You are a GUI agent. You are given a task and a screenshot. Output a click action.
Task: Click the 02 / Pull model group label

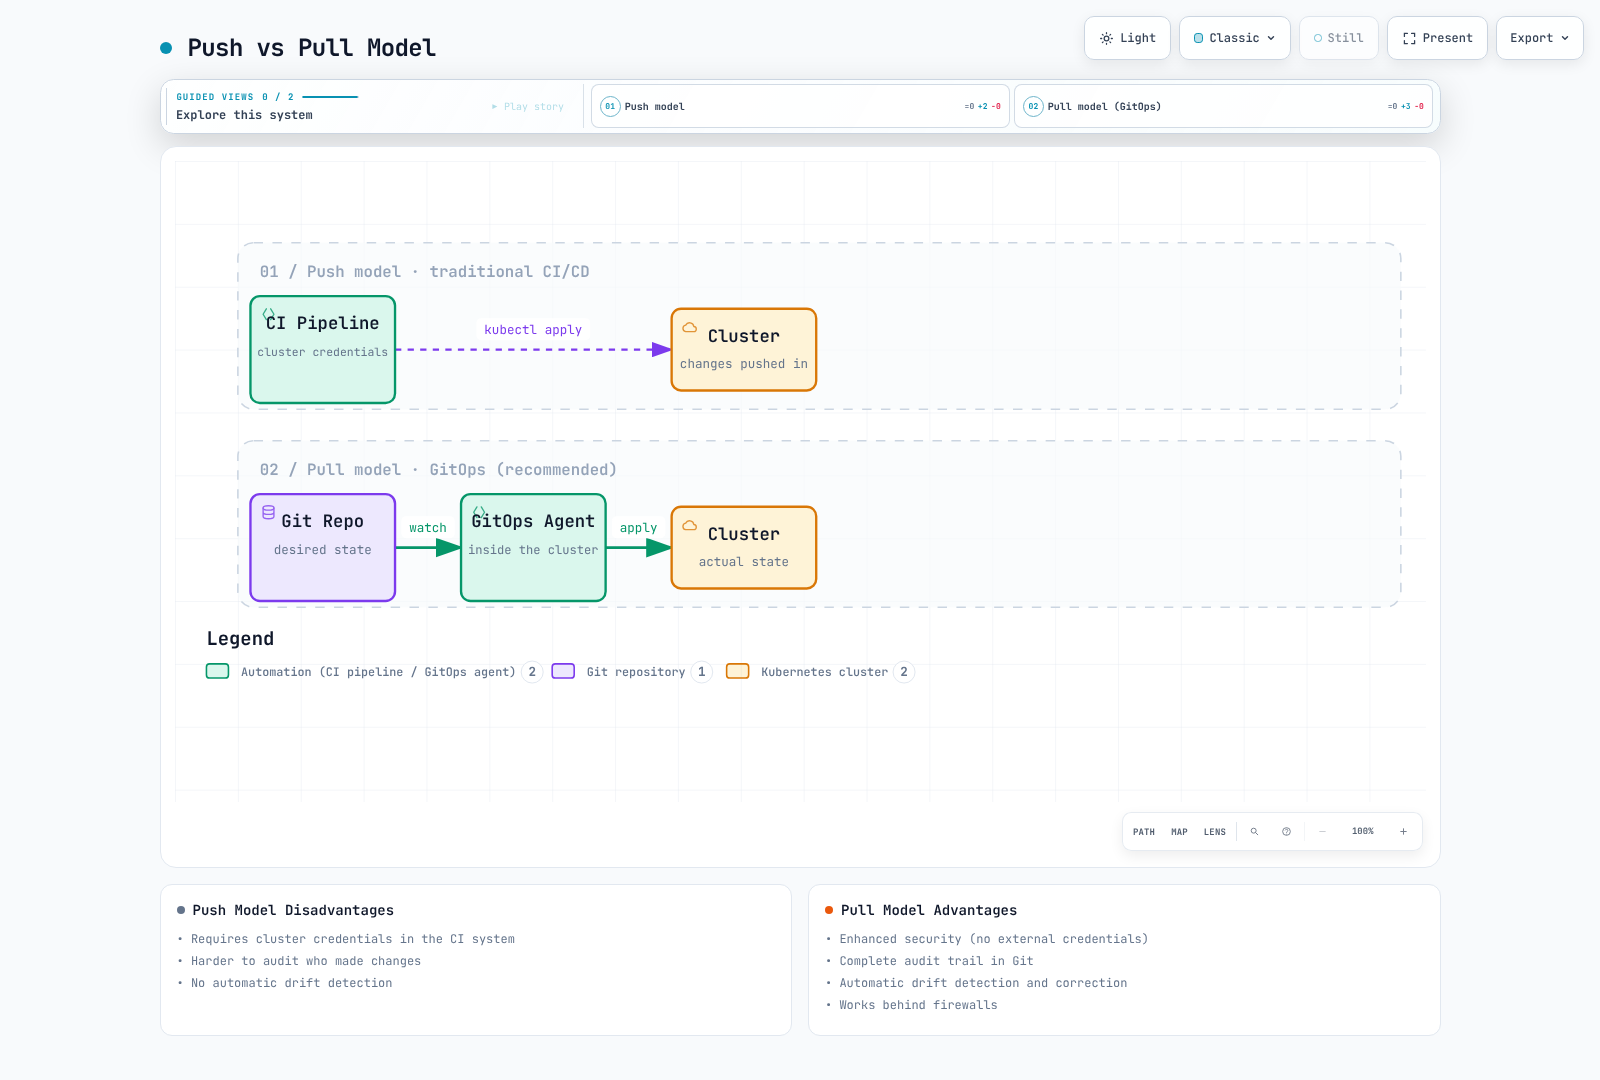438,470
